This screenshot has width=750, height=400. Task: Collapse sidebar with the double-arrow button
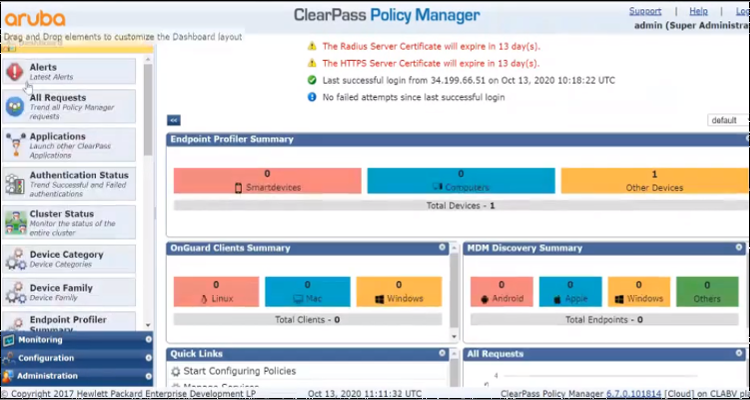174,121
